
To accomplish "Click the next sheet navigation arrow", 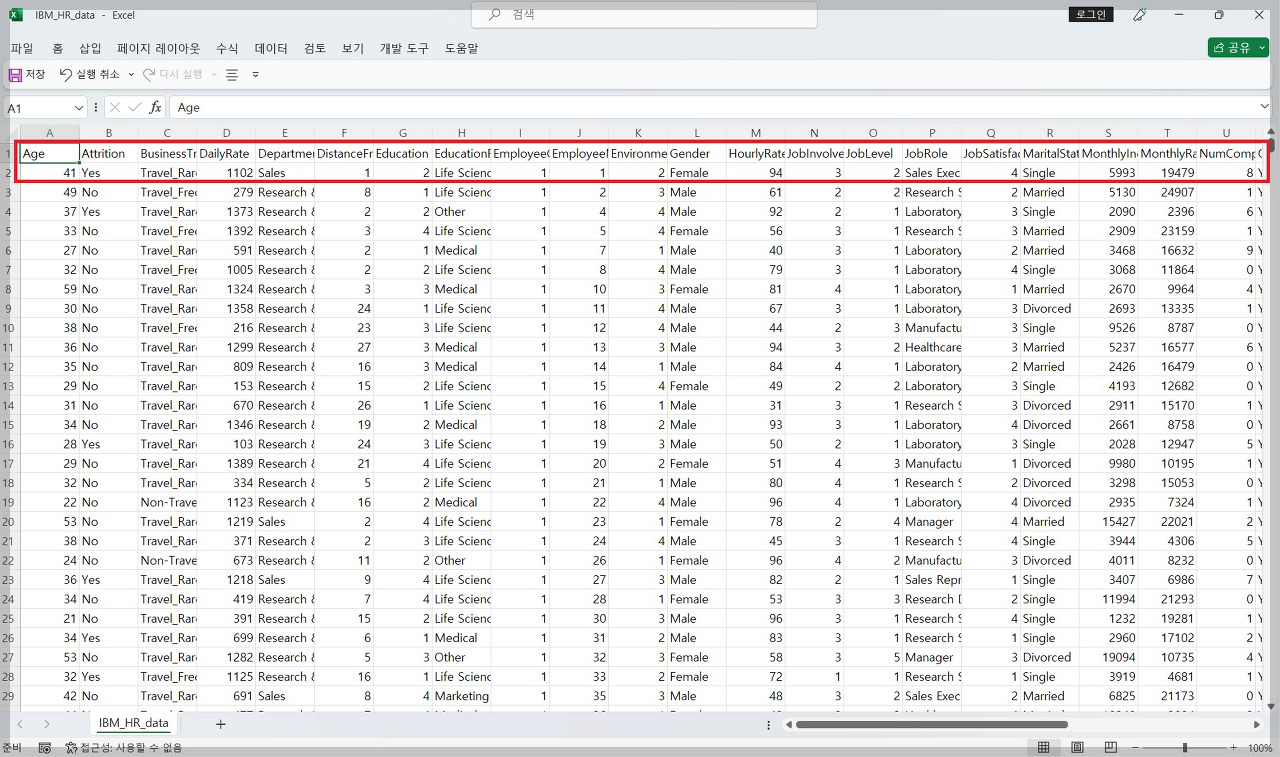I will click(46, 724).
